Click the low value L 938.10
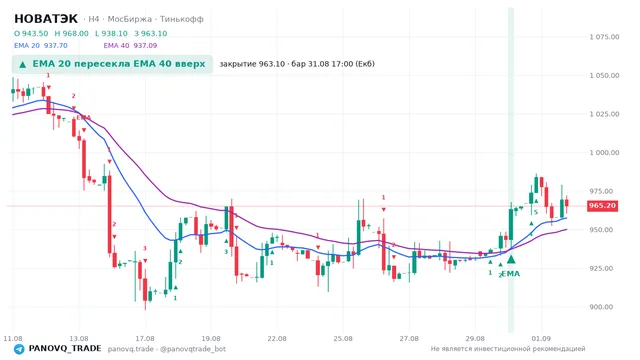 pyautogui.click(x=111, y=33)
